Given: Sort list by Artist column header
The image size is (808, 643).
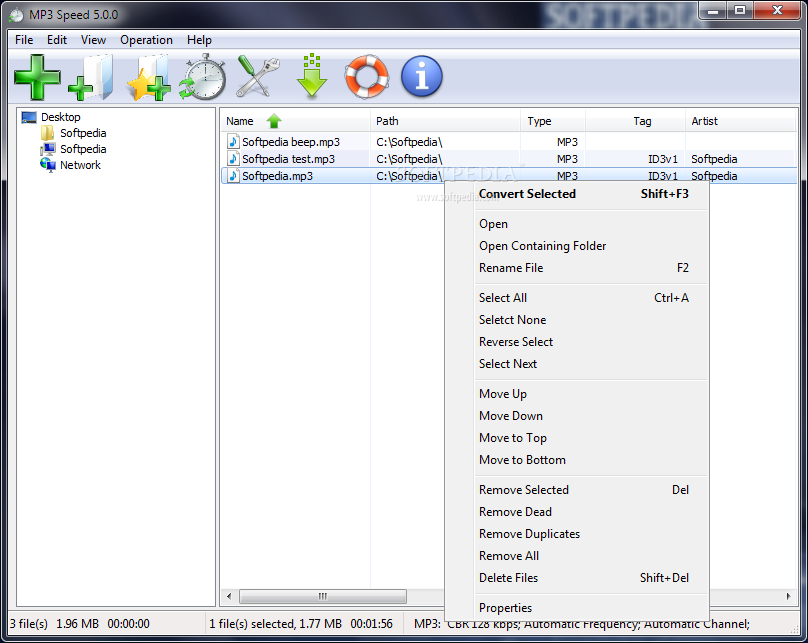Looking at the screenshot, I should point(740,121).
